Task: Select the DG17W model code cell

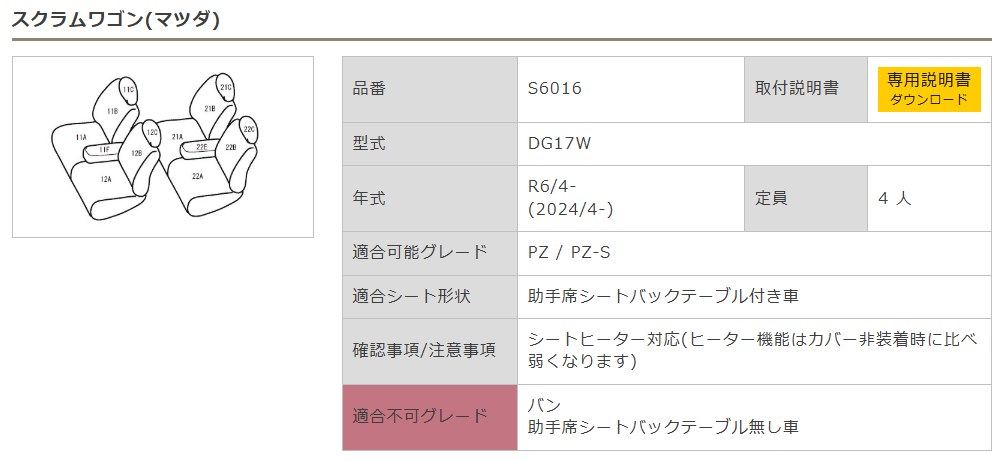Action: (x=560, y=144)
